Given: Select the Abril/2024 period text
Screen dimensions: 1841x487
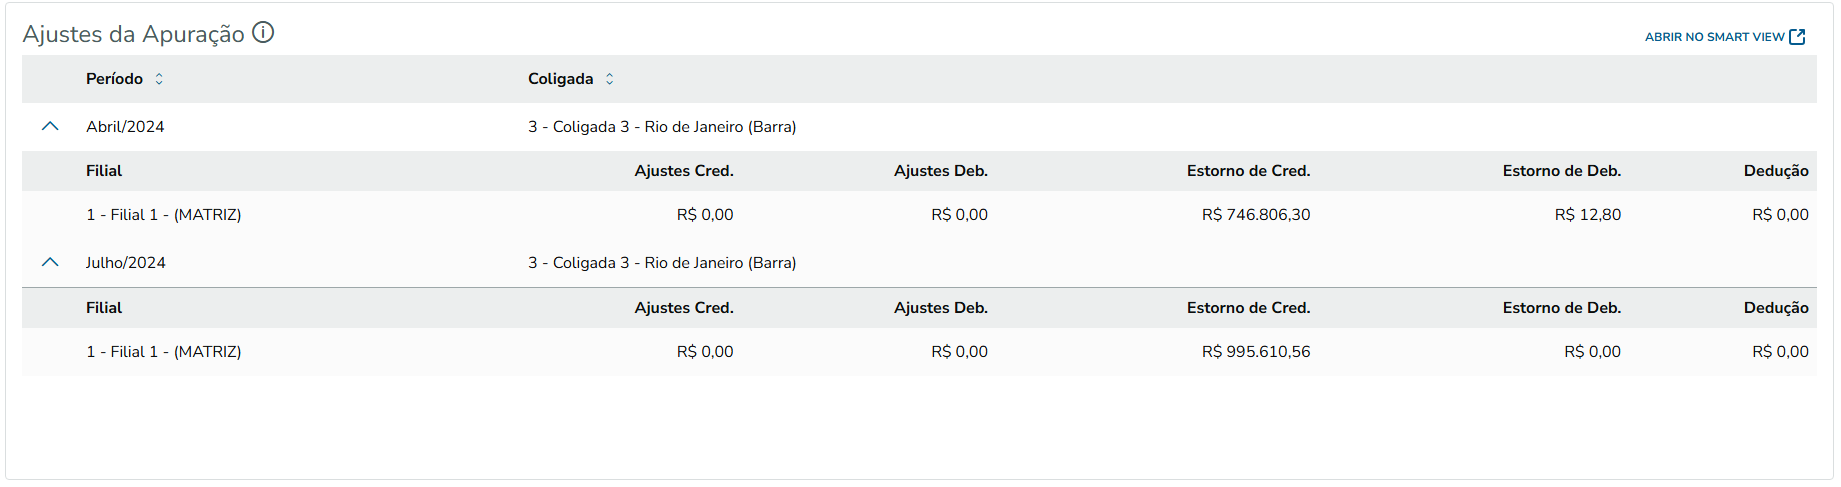Looking at the screenshot, I should (x=125, y=127).
